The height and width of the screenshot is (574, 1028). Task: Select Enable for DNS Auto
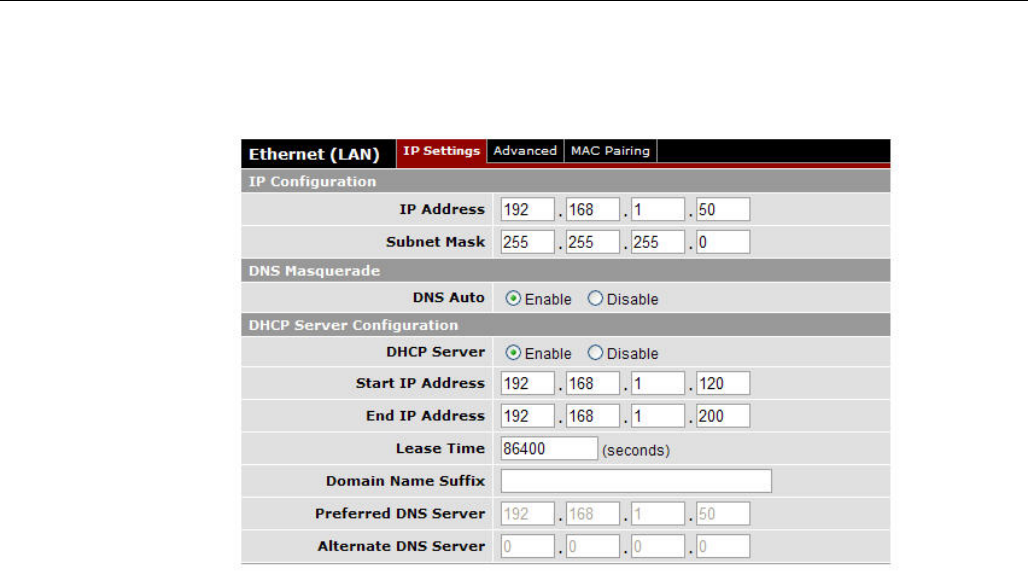(x=513, y=299)
